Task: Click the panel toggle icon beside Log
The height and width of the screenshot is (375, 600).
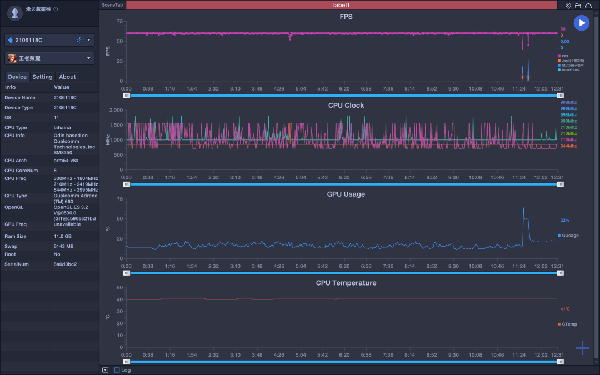Action: (x=105, y=370)
